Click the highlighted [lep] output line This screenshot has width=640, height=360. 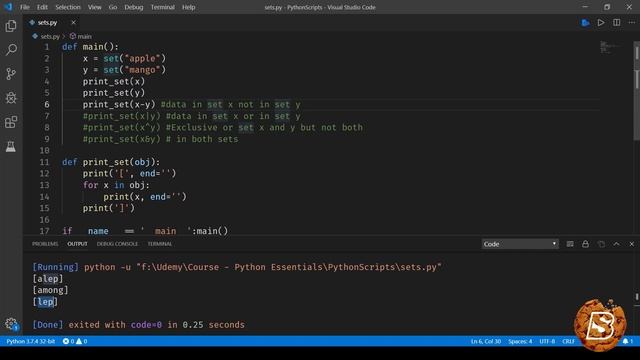point(45,302)
